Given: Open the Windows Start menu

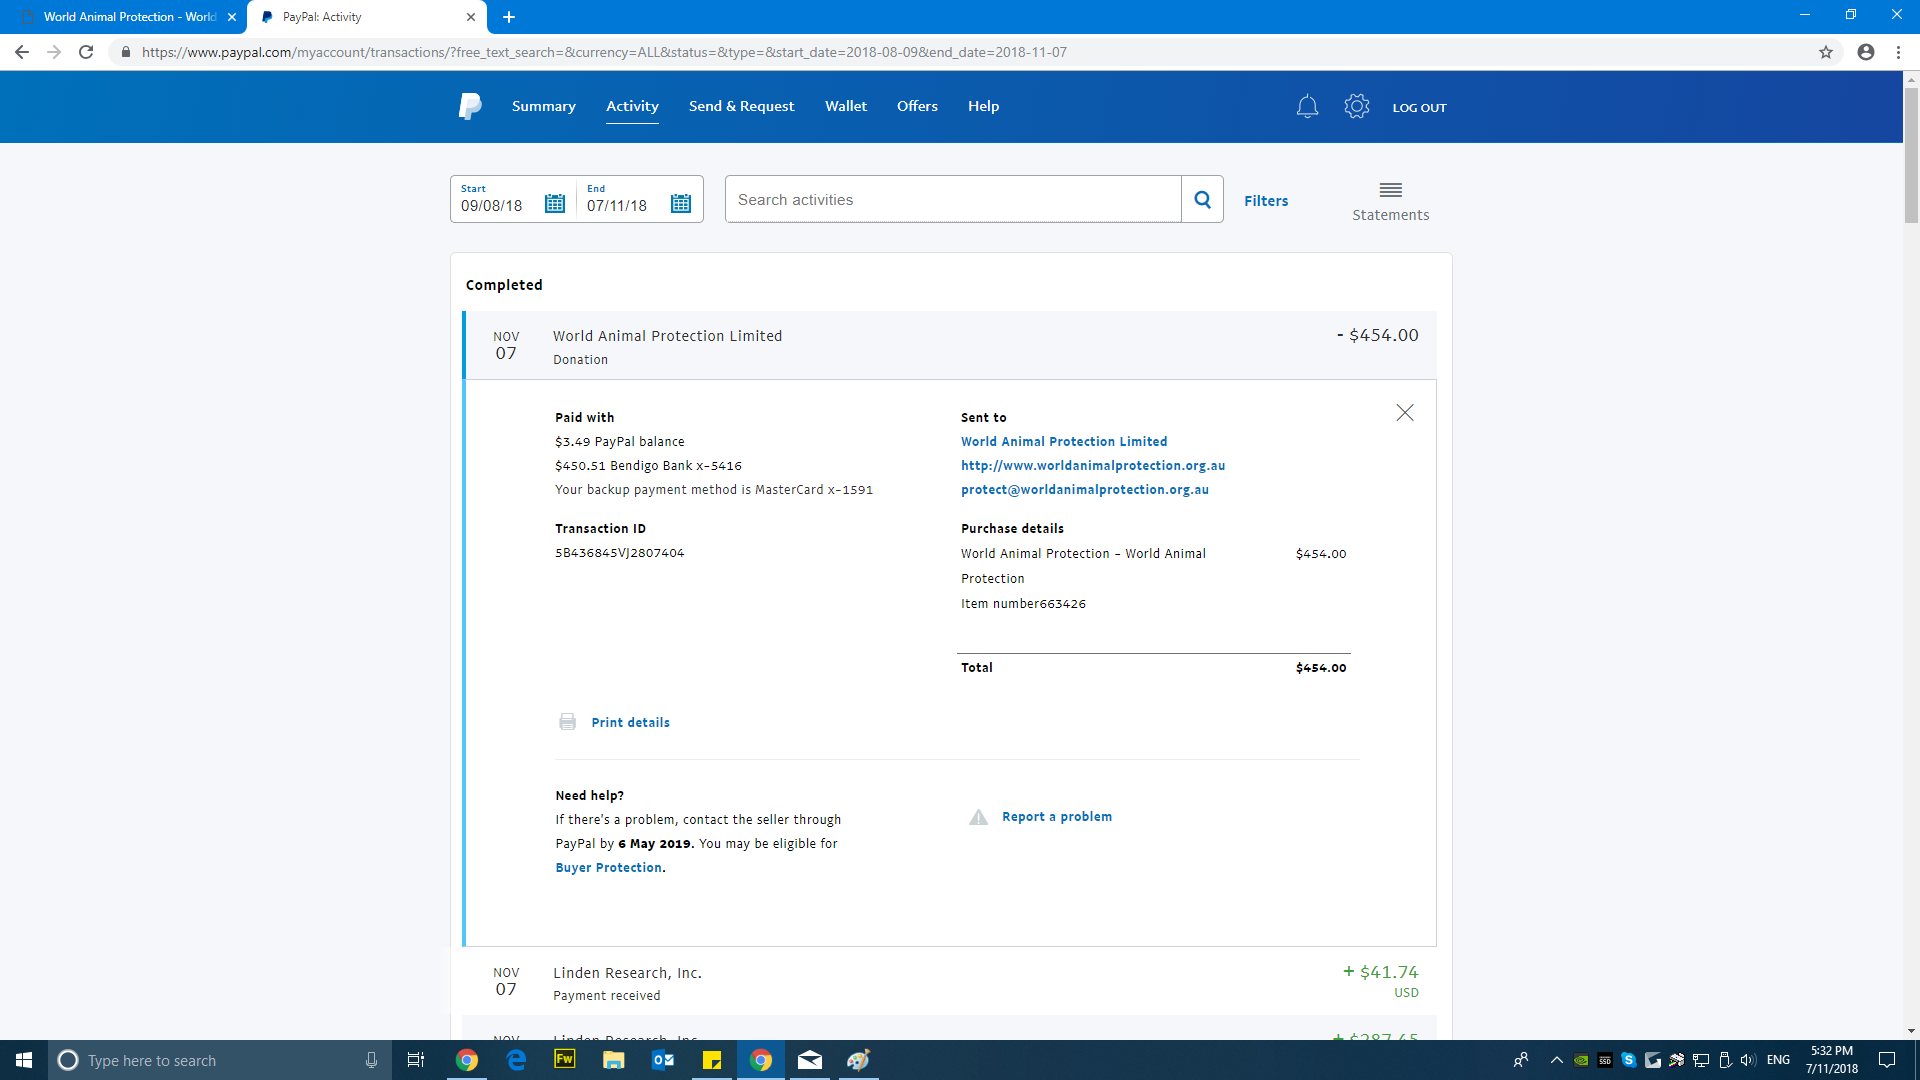Looking at the screenshot, I should (x=24, y=1060).
